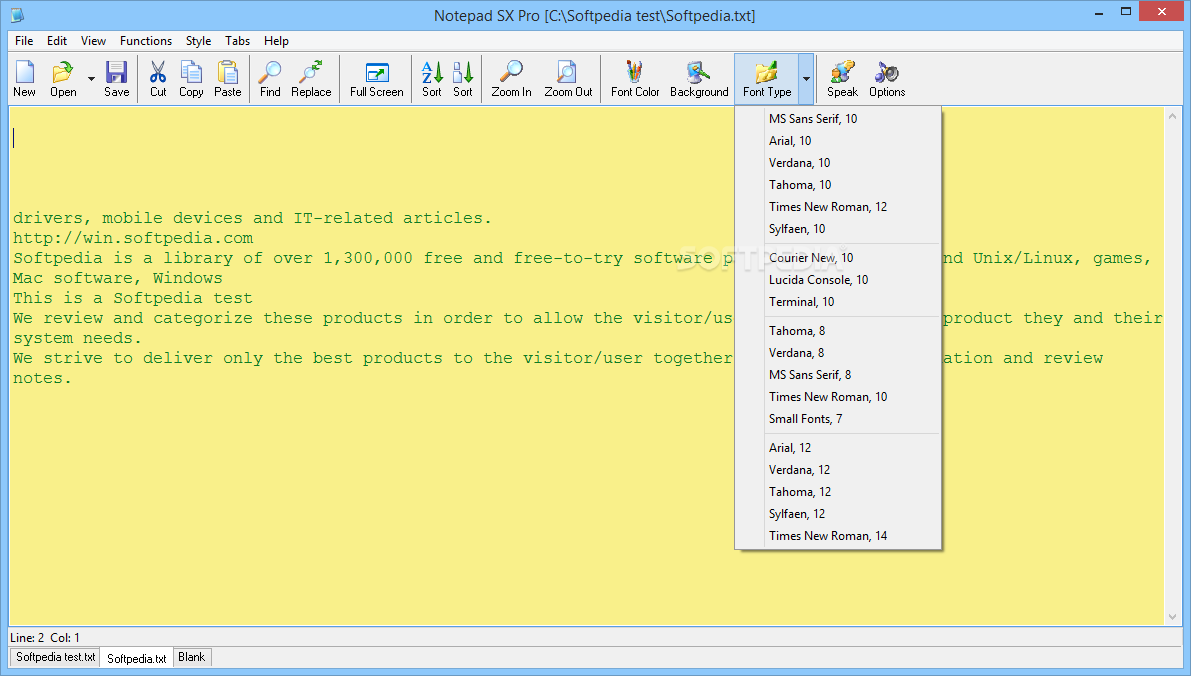Open the Edit menu
The height and width of the screenshot is (676, 1191).
(x=57, y=41)
